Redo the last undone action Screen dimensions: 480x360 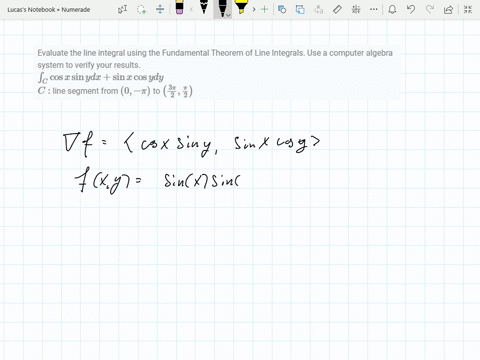[430, 9]
